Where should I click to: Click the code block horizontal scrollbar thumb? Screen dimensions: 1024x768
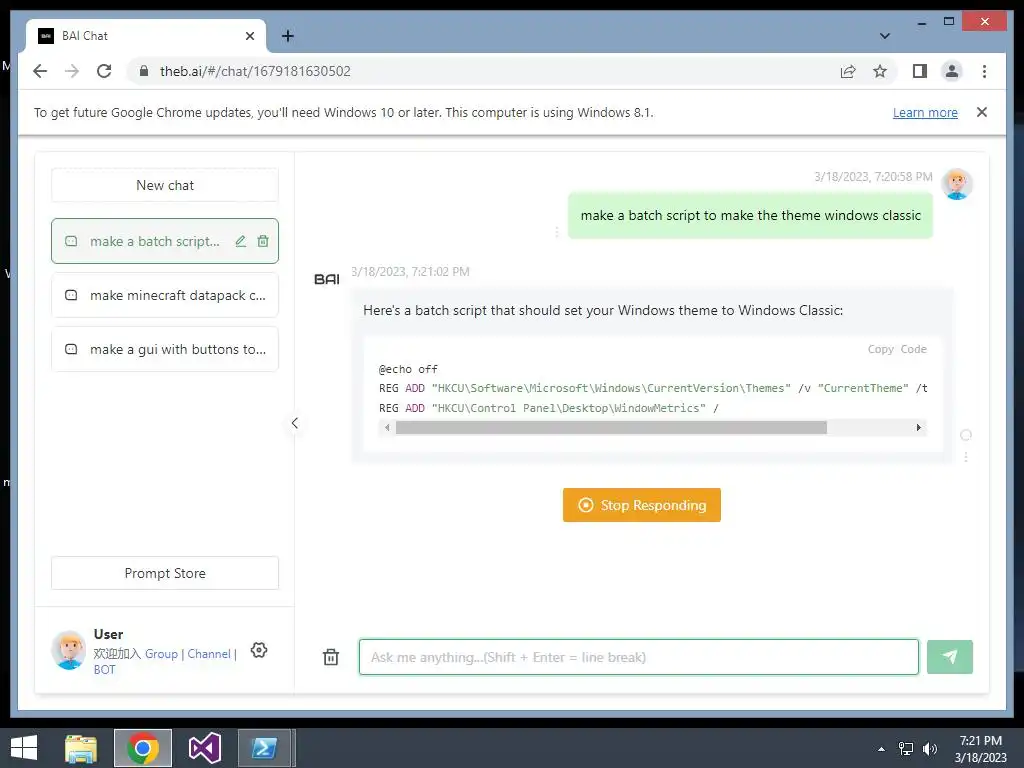[611, 428]
